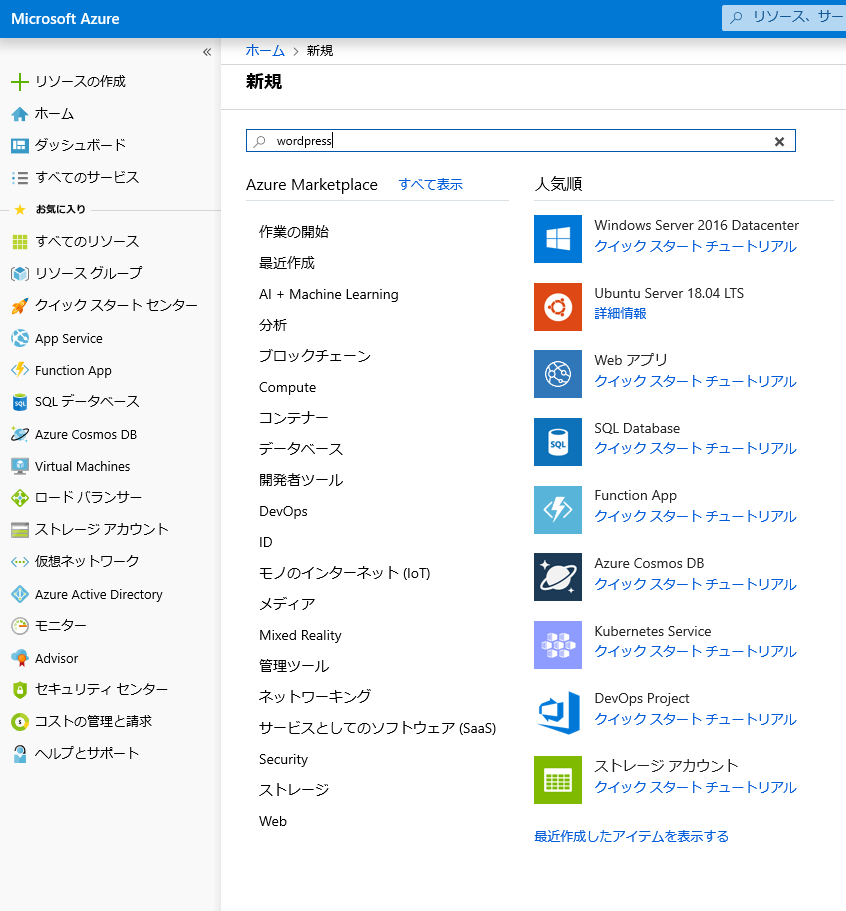Open Azure Cosmos DB planet icon

(x=557, y=577)
